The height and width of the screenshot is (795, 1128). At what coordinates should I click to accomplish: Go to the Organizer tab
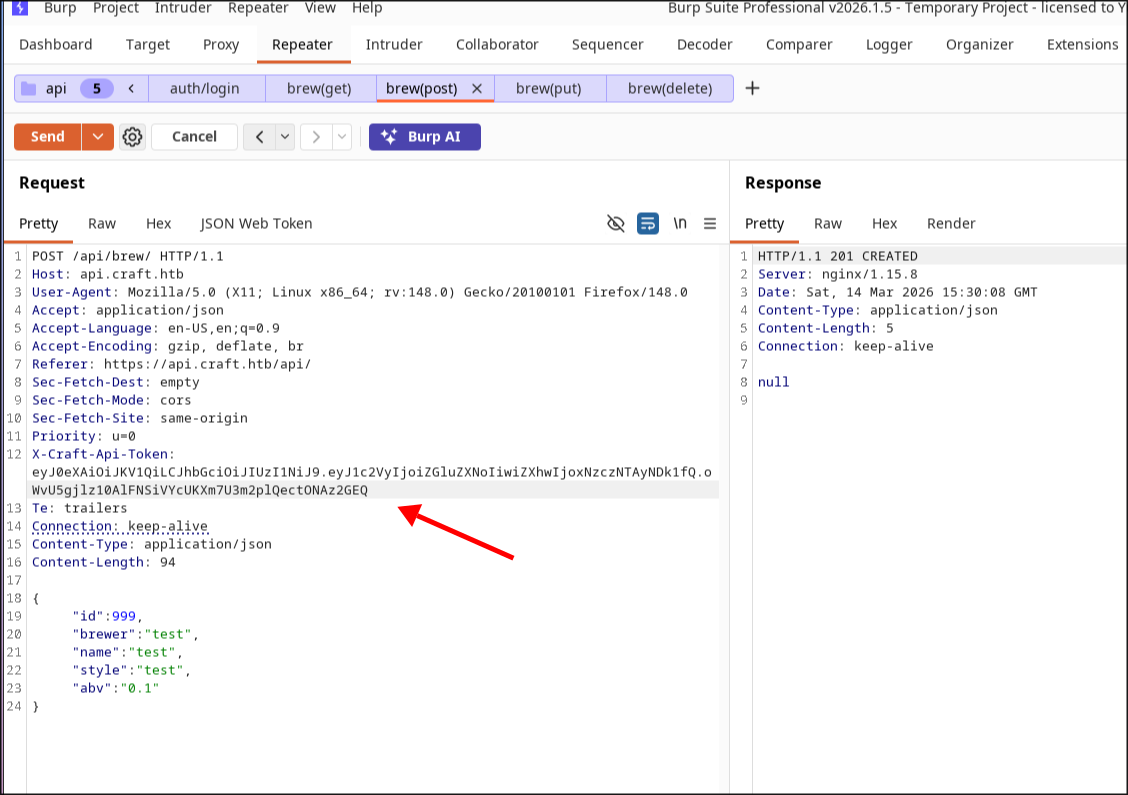coord(980,45)
